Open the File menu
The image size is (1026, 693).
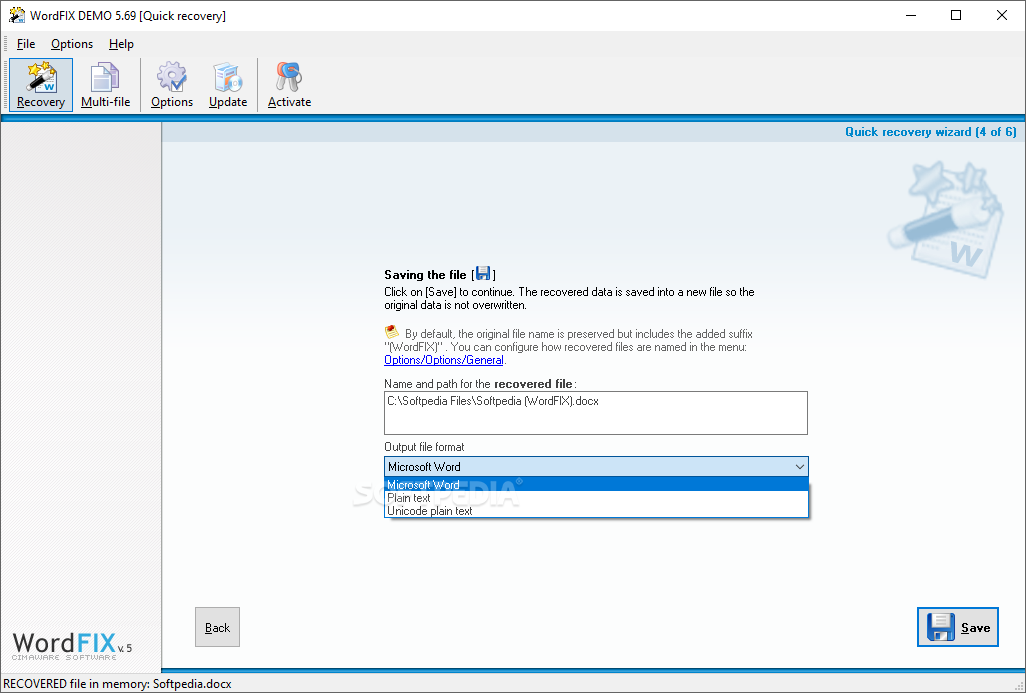pos(26,44)
